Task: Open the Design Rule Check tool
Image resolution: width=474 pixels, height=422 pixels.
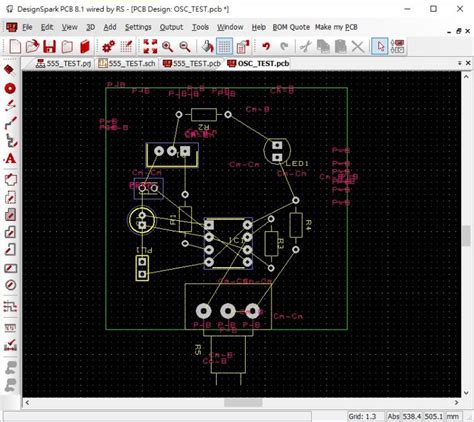Action: click(x=10, y=345)
